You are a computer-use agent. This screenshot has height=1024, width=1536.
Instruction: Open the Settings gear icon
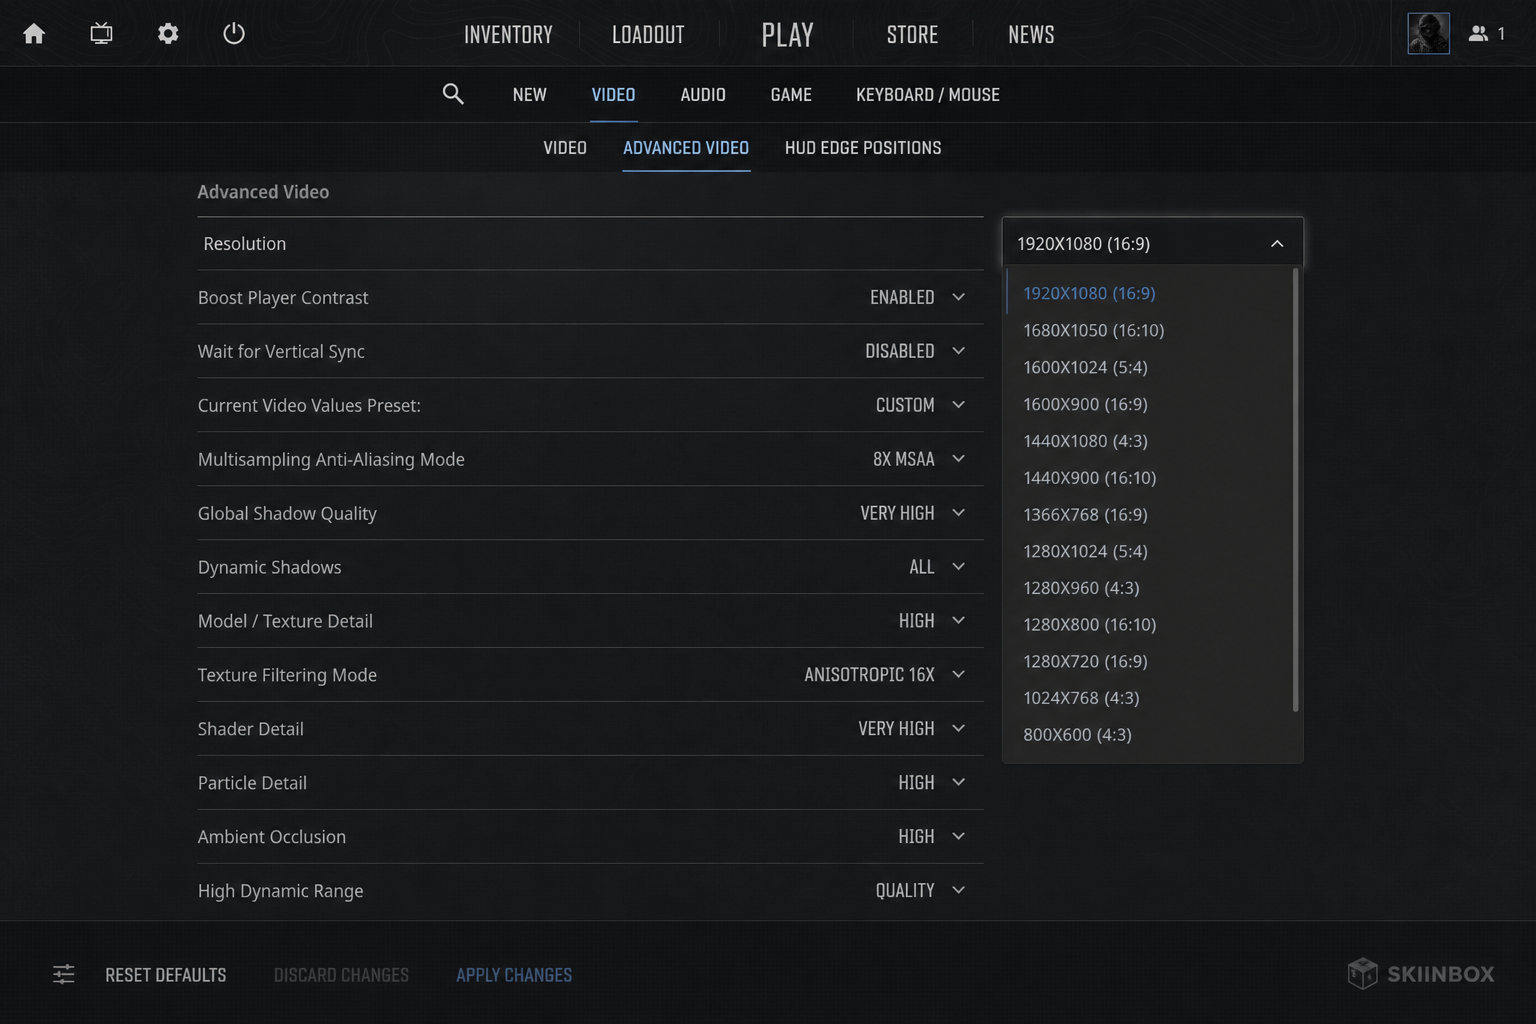click(x=168, y=34)
